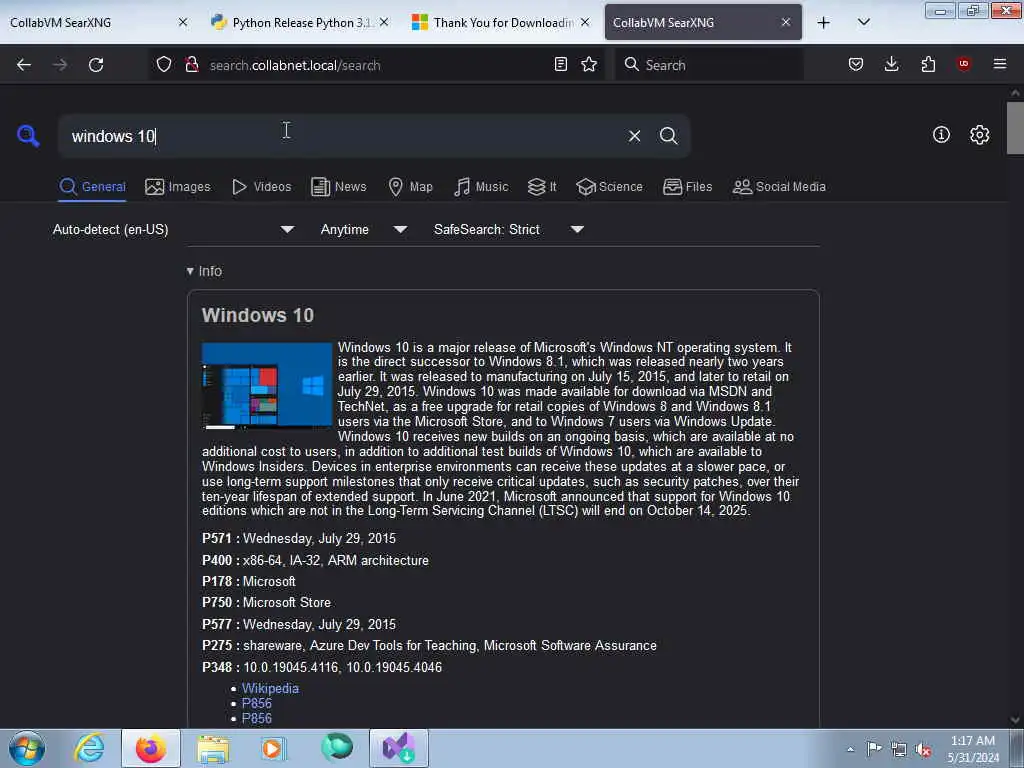
Task: Click the SearXNG logo magnifier icon
Action: (28, 136)
